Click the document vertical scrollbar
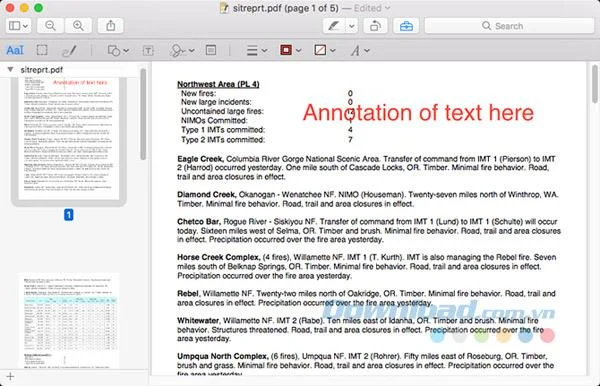 (x=595, y=84)
